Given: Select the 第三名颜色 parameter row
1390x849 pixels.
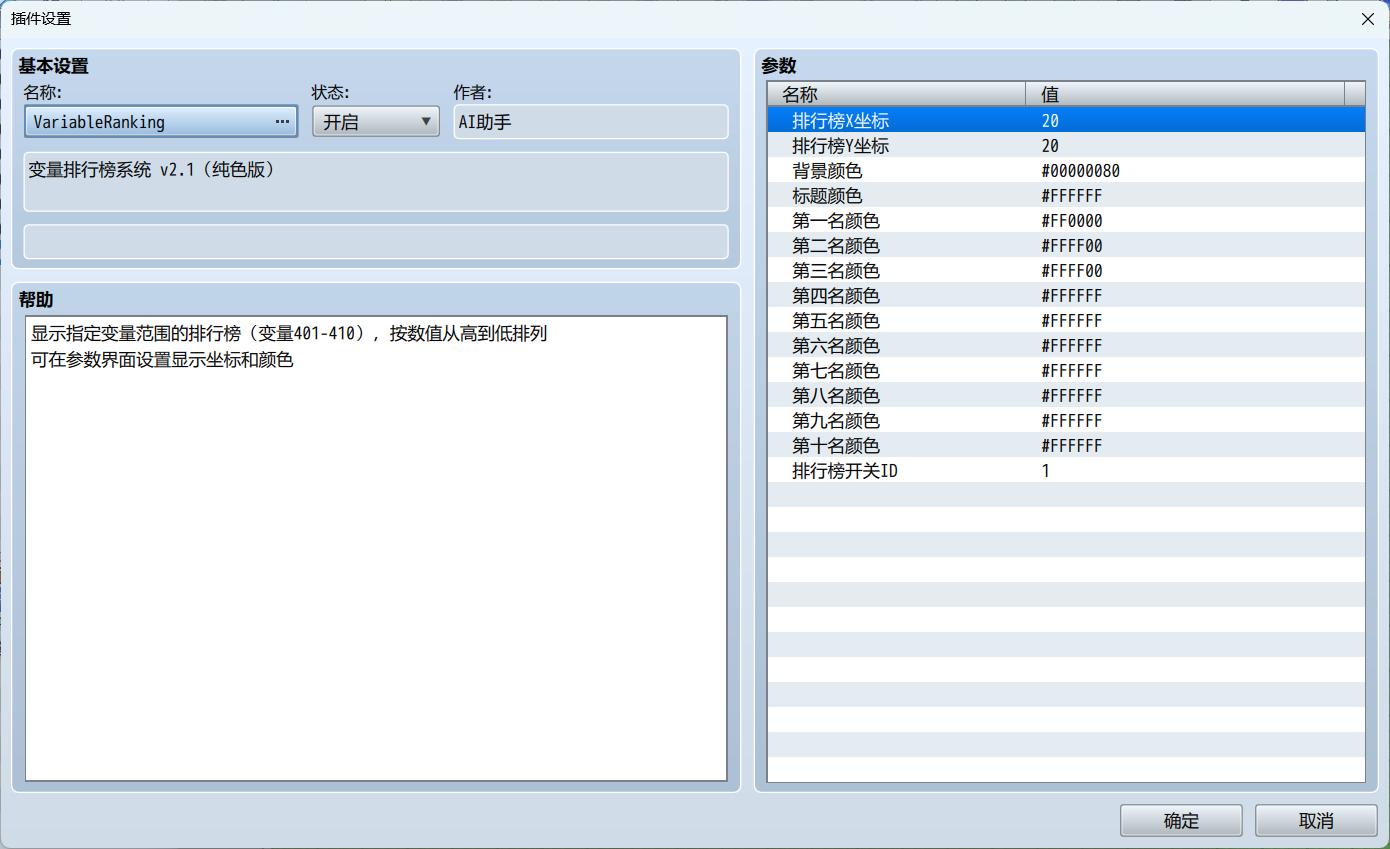Looking at the screenshot, I should point(1067,270).
